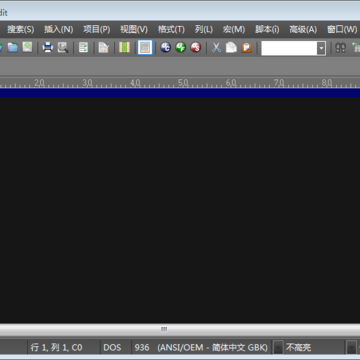Image resolution: width=360 pixels, height=360 pixels.
Task: Click the blue open-folder toolbar icon
Action: tap(13, 47)
